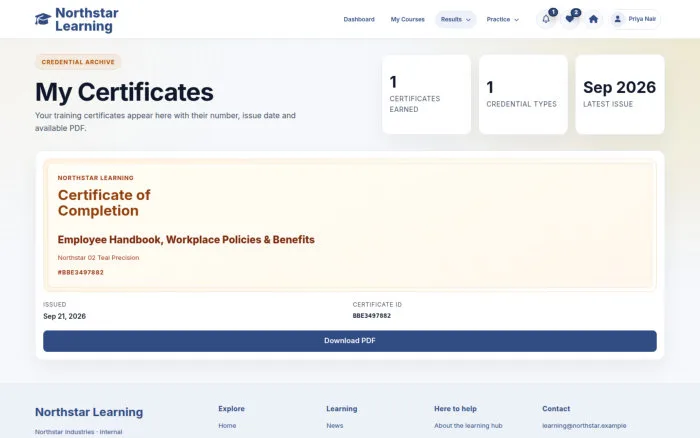Open the footer News link
The image size is (700, 438).
(335, 425)
